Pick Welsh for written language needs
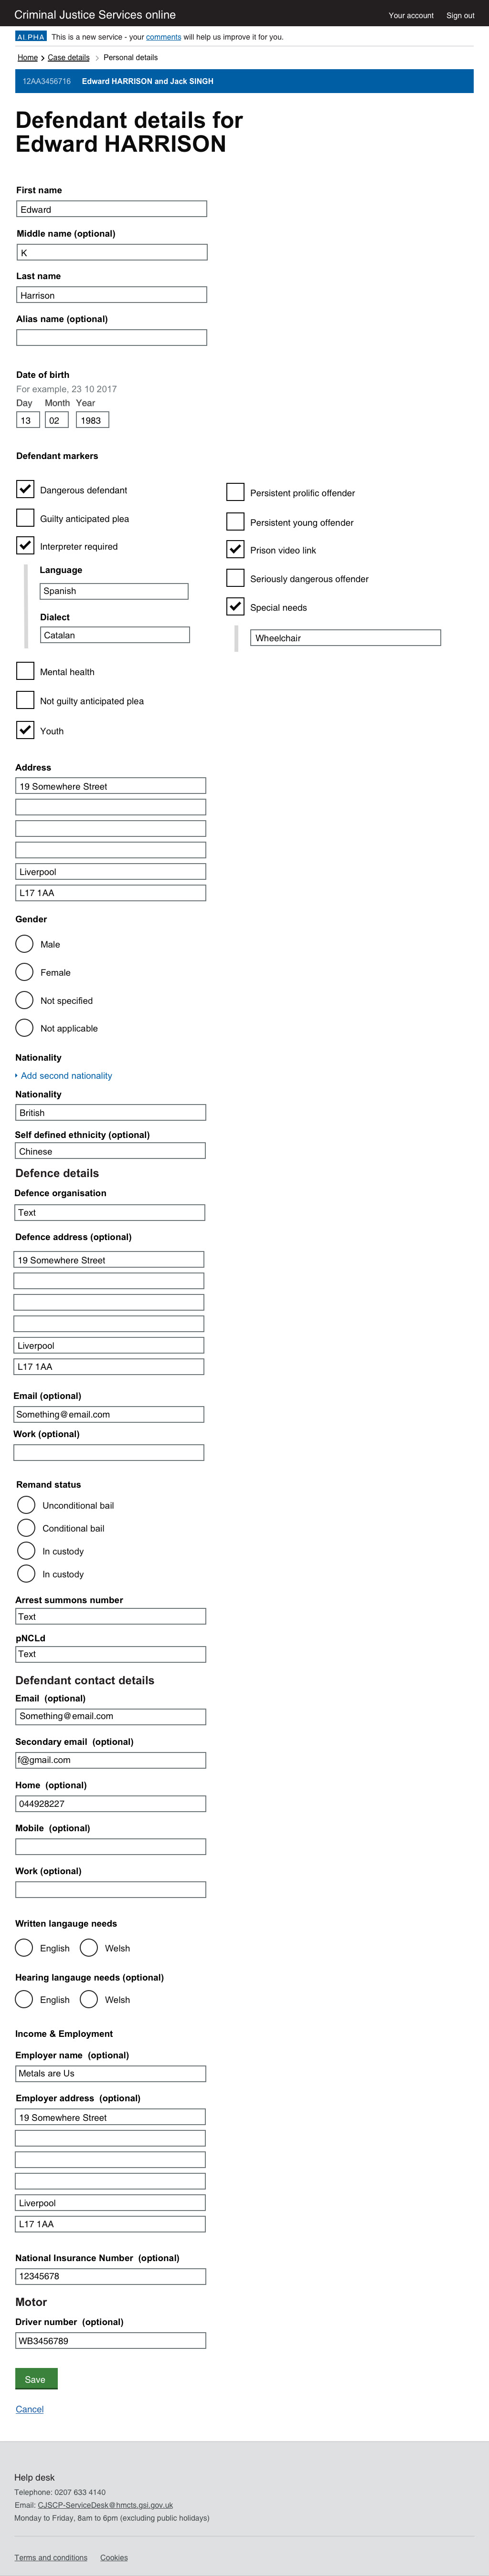Image resolution: width=489 pixels, height=2576 pixels. click(x=89, y=1948)
